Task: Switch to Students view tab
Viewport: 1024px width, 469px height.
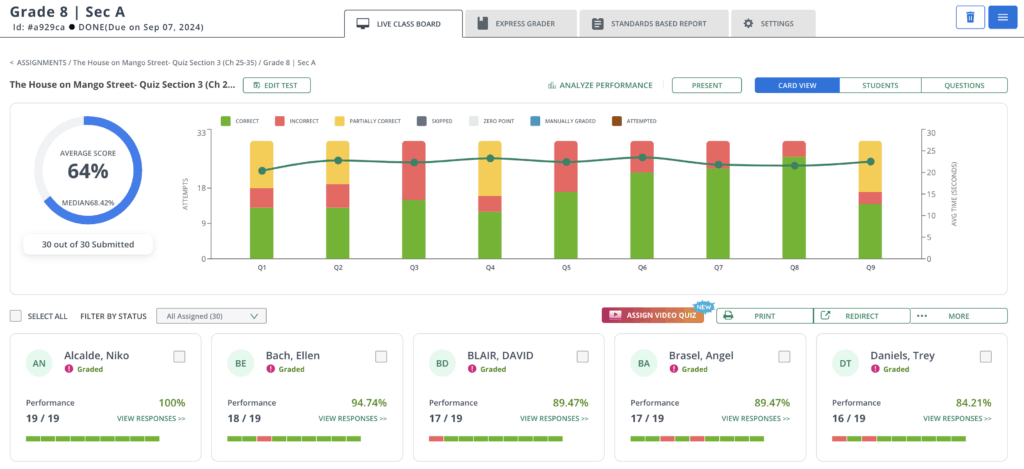Action: click(x=880, y=86)
